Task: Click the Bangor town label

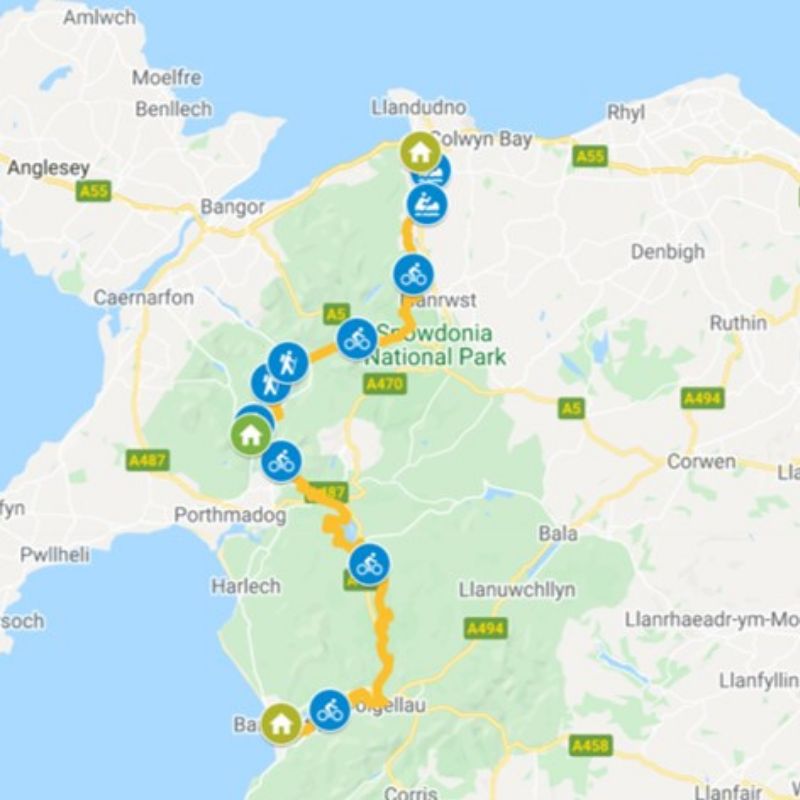Action: (233, 207)
